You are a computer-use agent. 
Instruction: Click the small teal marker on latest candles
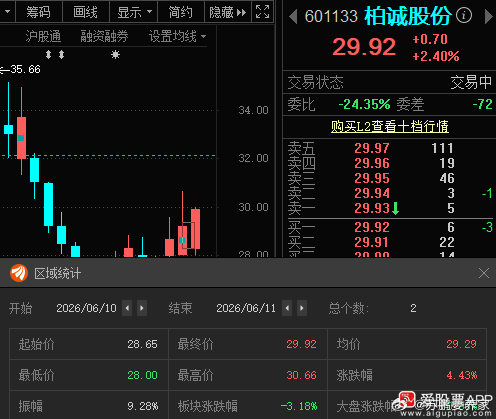coord(182,240)
